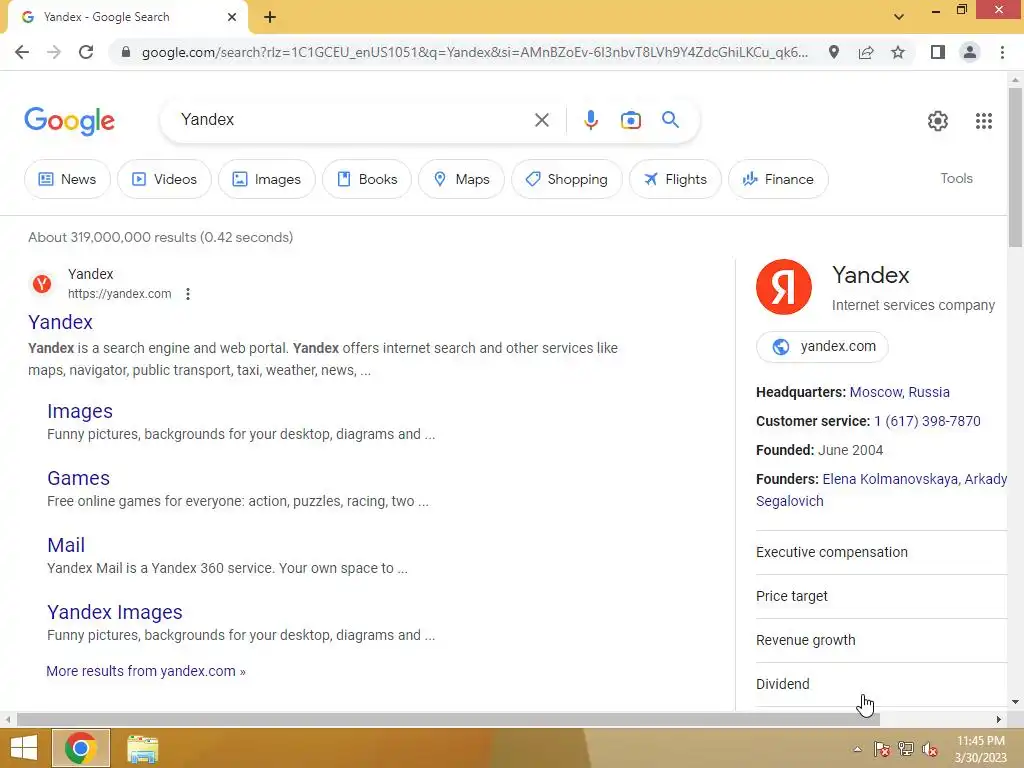Viewport: 1024px width, 768px height.
Task: Click the location pin icon in address bar
Action: click(834, 52)
